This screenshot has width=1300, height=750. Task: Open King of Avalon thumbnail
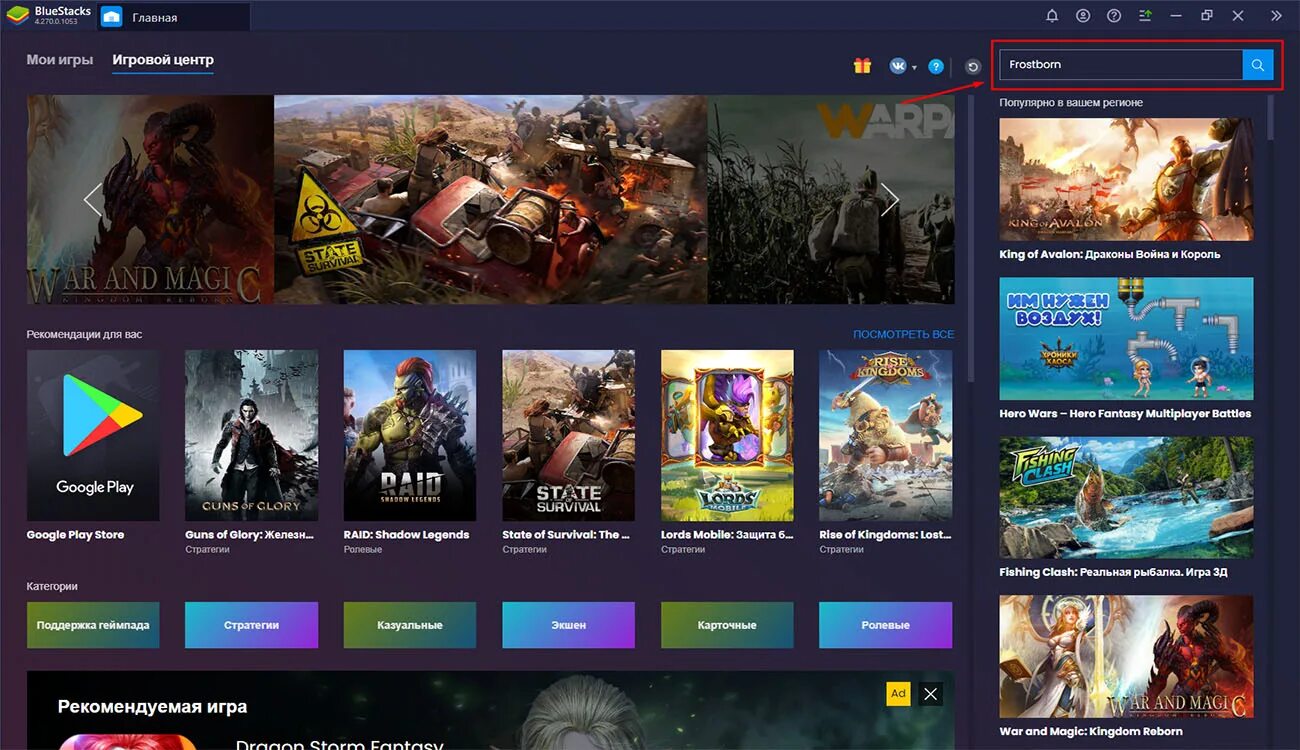pyautogui.click(x=1126, y=179)
